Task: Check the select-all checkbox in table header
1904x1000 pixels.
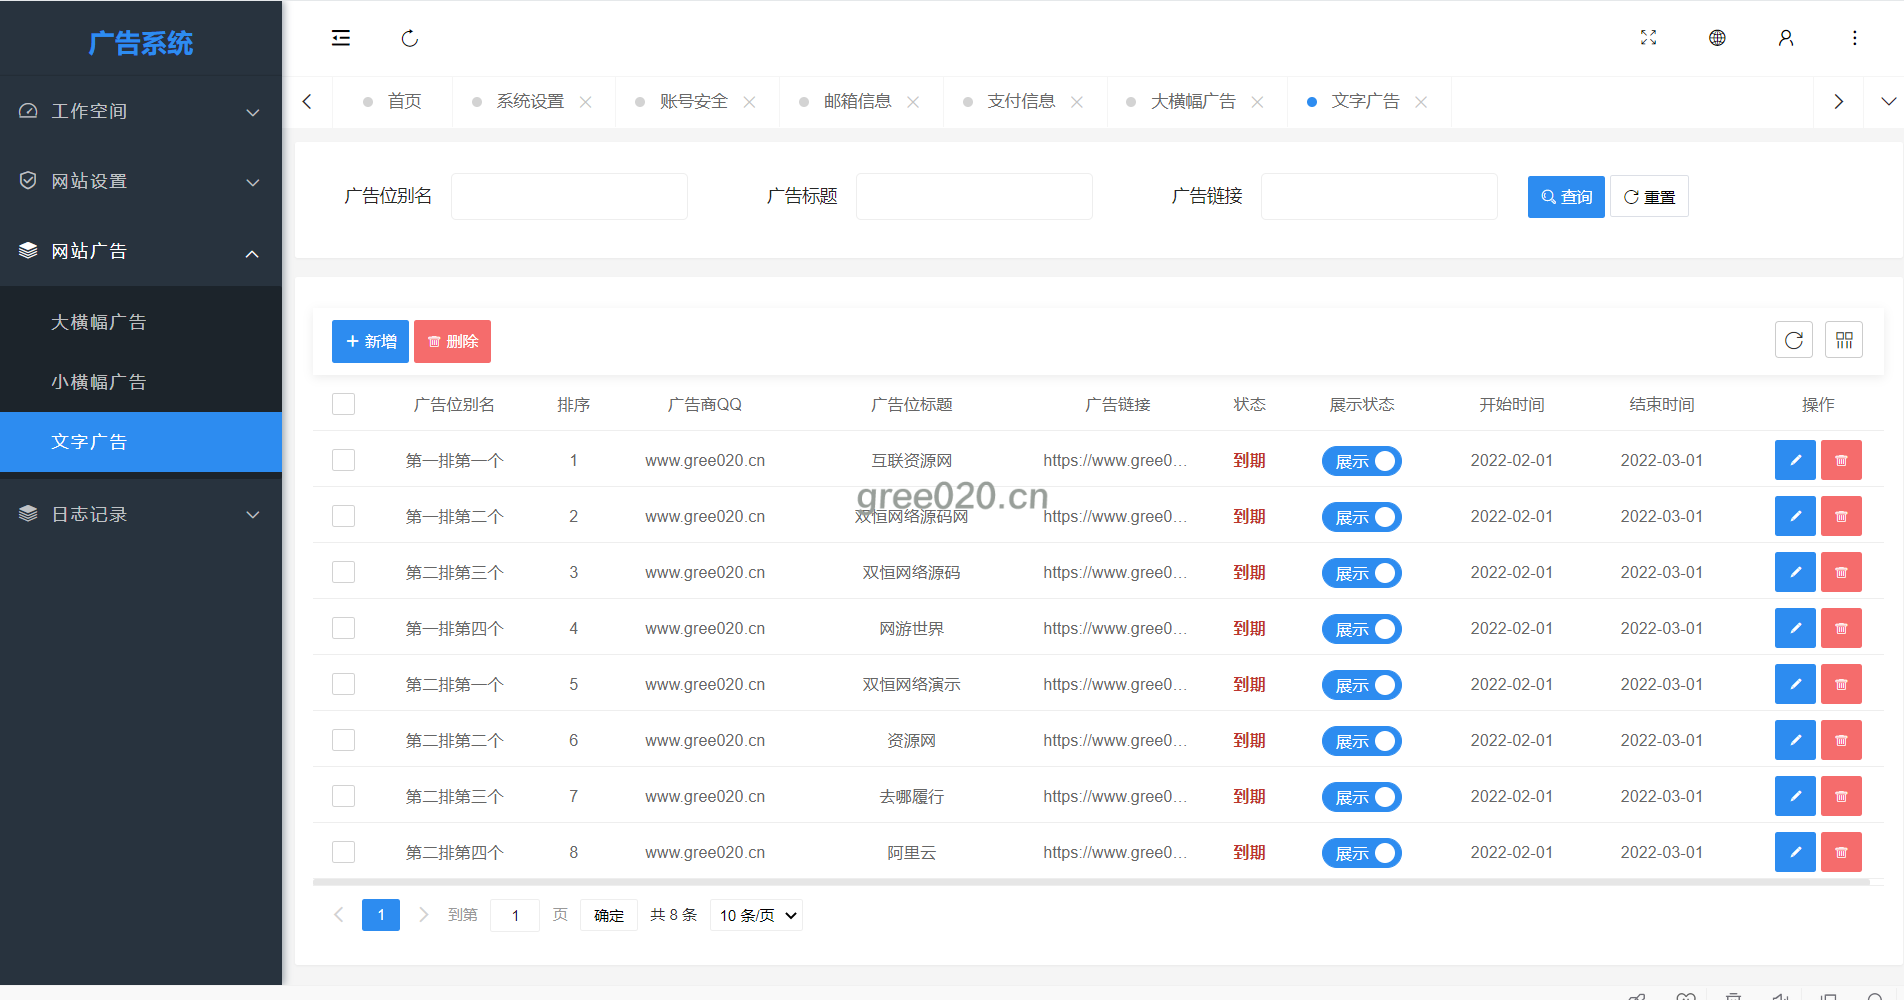Action: click(x=343, y=404)
